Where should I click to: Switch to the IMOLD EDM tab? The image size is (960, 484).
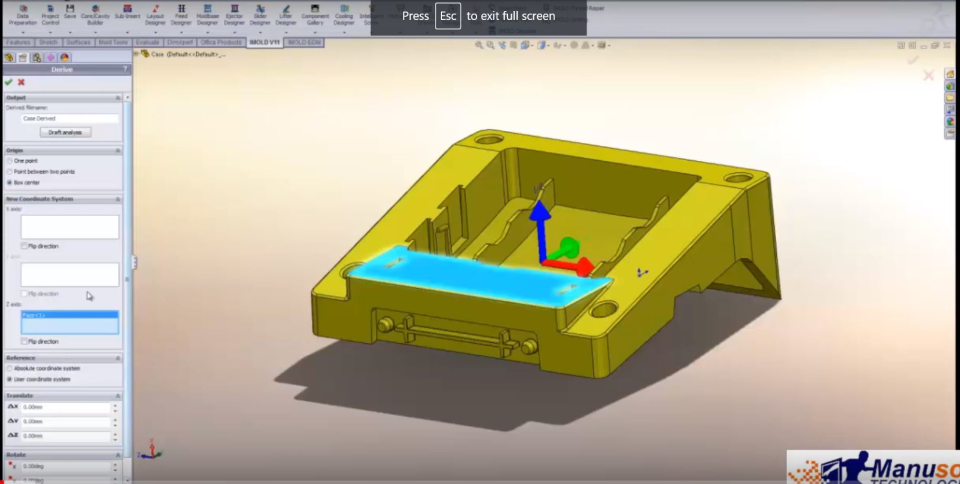click(304, 42)
